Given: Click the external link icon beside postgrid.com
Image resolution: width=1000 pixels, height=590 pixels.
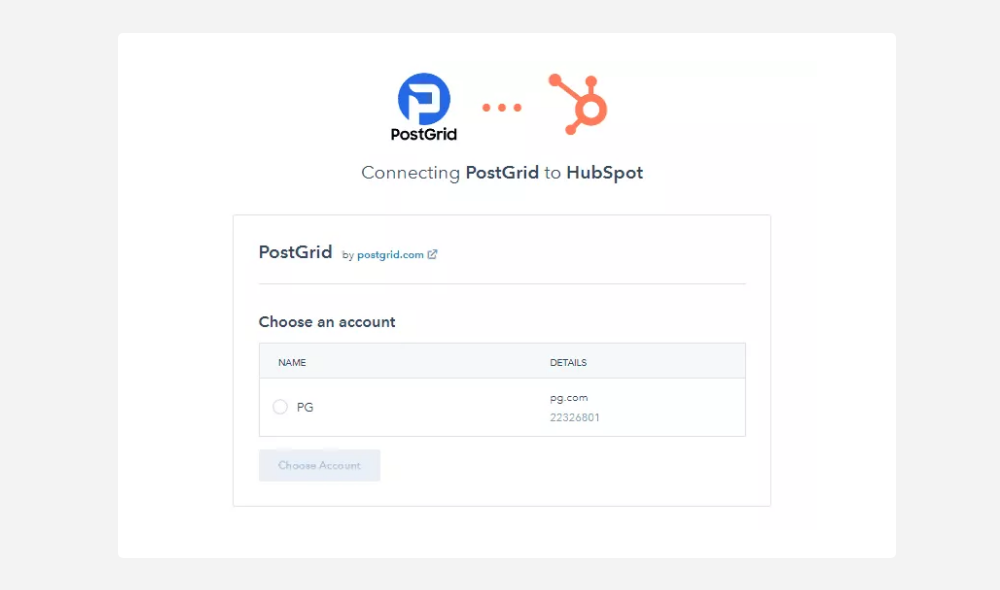Looking at the screenshot, I should pos(433,254).
